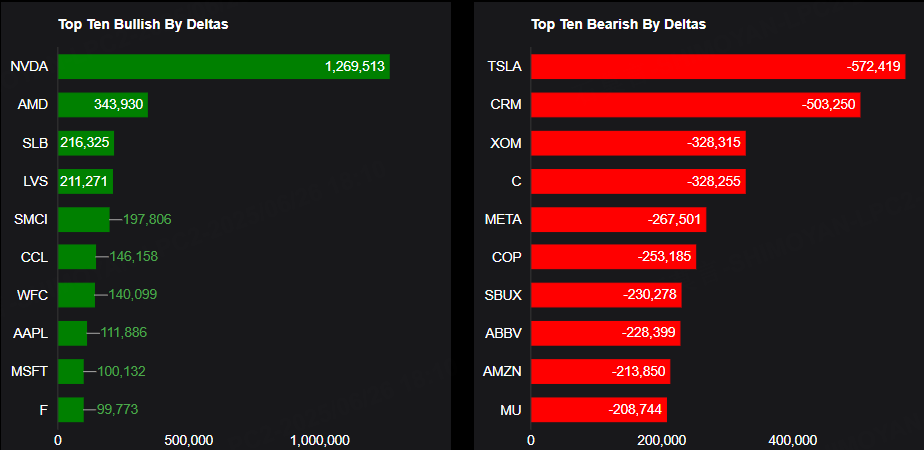Select the AAPL green bar

tap(72, 333)
